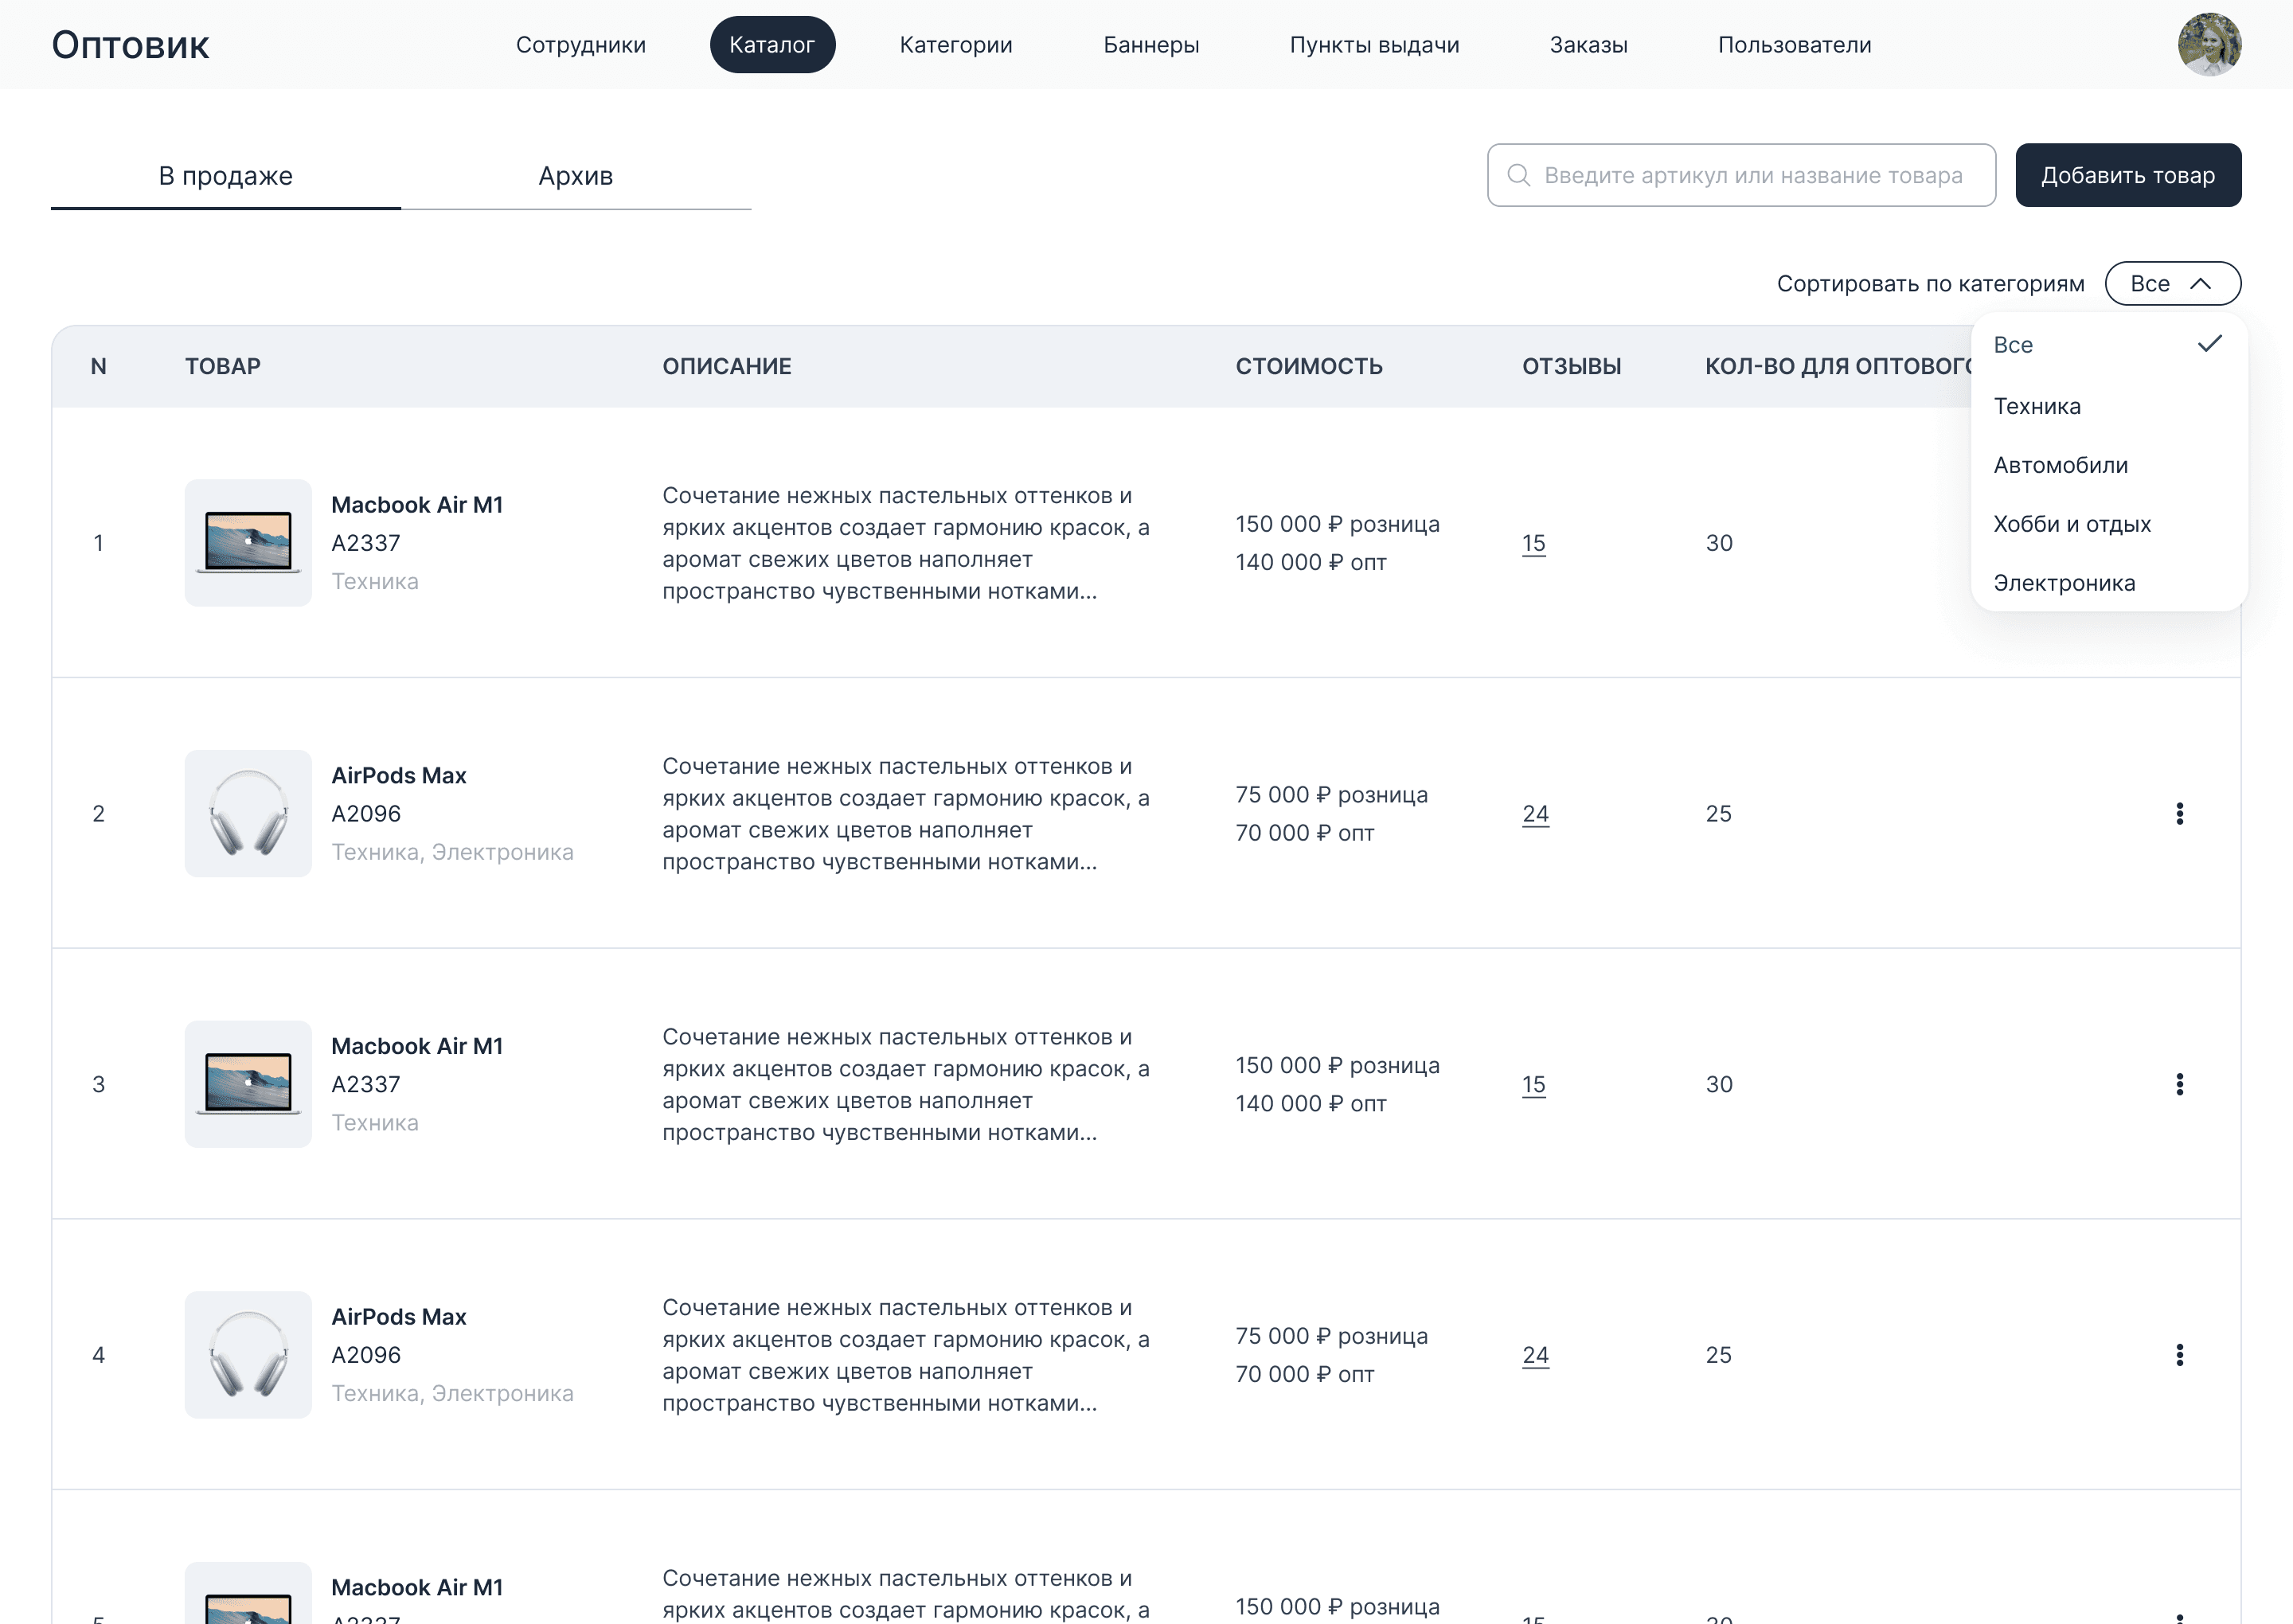Click the 150 000 ₽ розница price in row 1

pos(1337,524)
